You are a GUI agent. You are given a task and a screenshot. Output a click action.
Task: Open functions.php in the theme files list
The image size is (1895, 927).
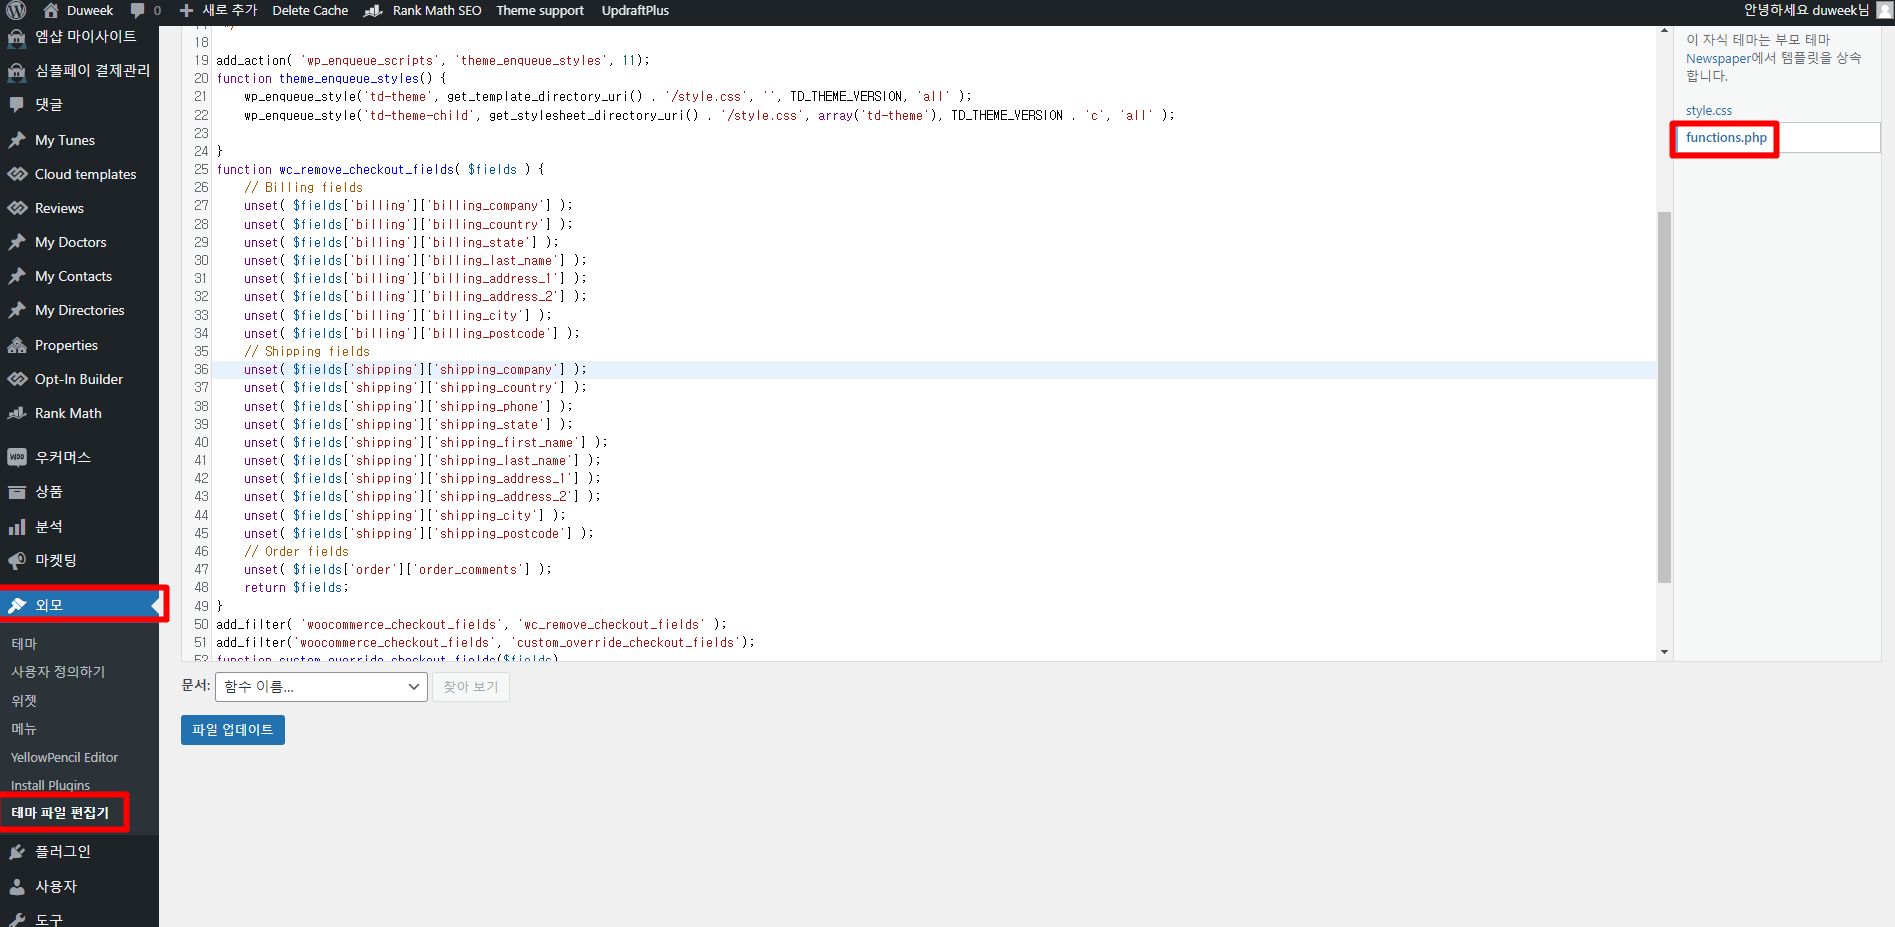1726,138
